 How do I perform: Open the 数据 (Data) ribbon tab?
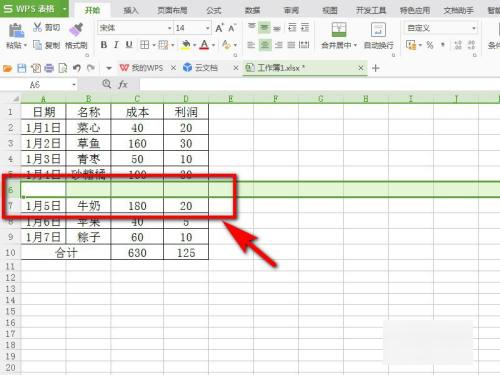point(252,10)
